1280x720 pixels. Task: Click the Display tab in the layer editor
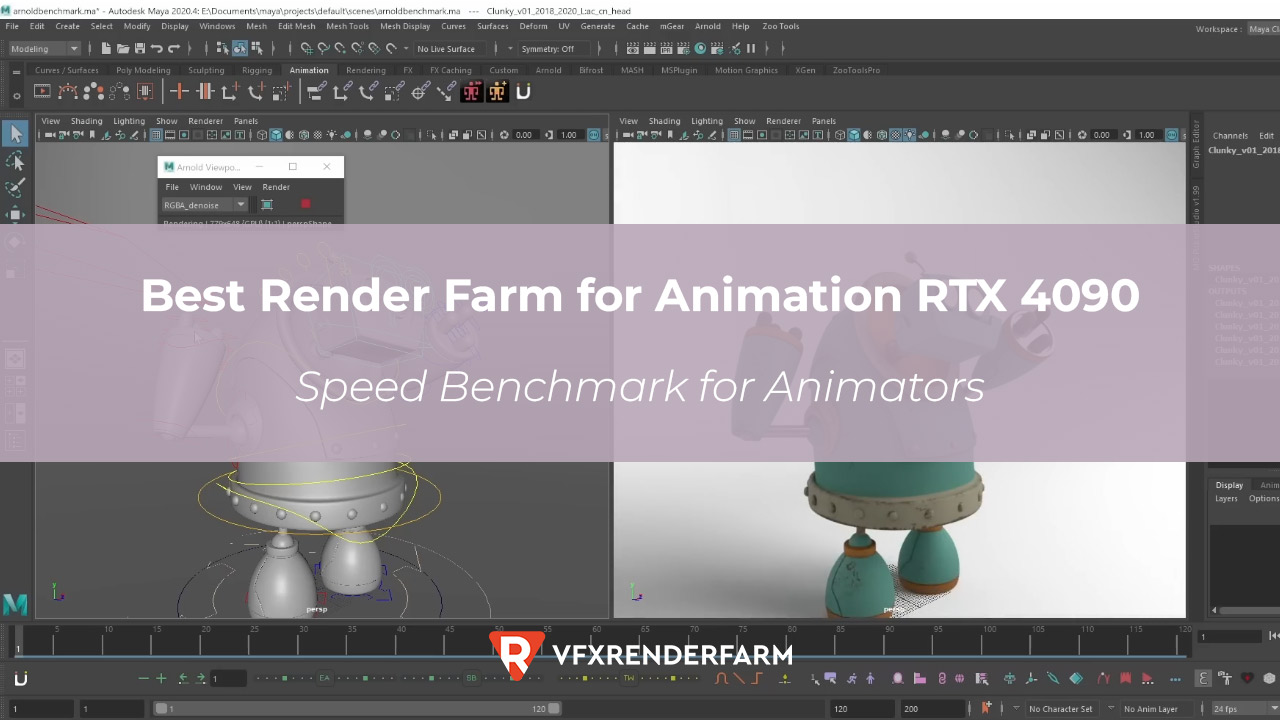pyautogui.click(x=1229, y=485)
